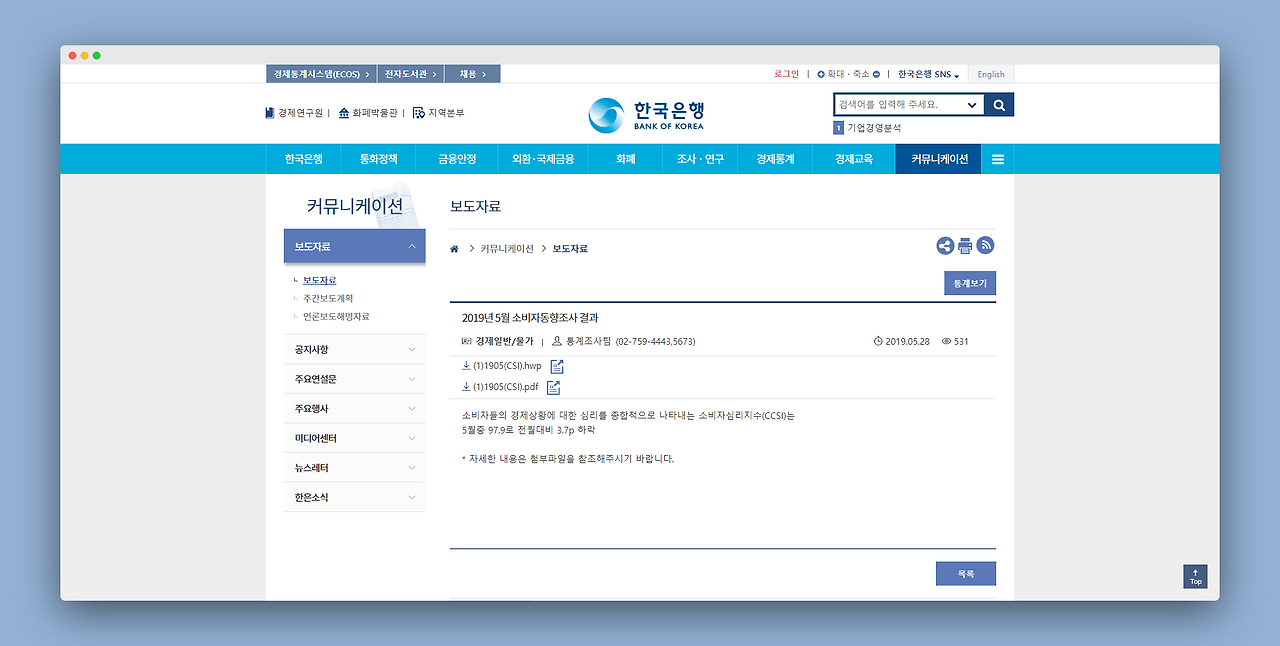Viewport: 1280px width, 646px height.
Task: Open the 금융안정 main menu
Action: tap(457, 159)
